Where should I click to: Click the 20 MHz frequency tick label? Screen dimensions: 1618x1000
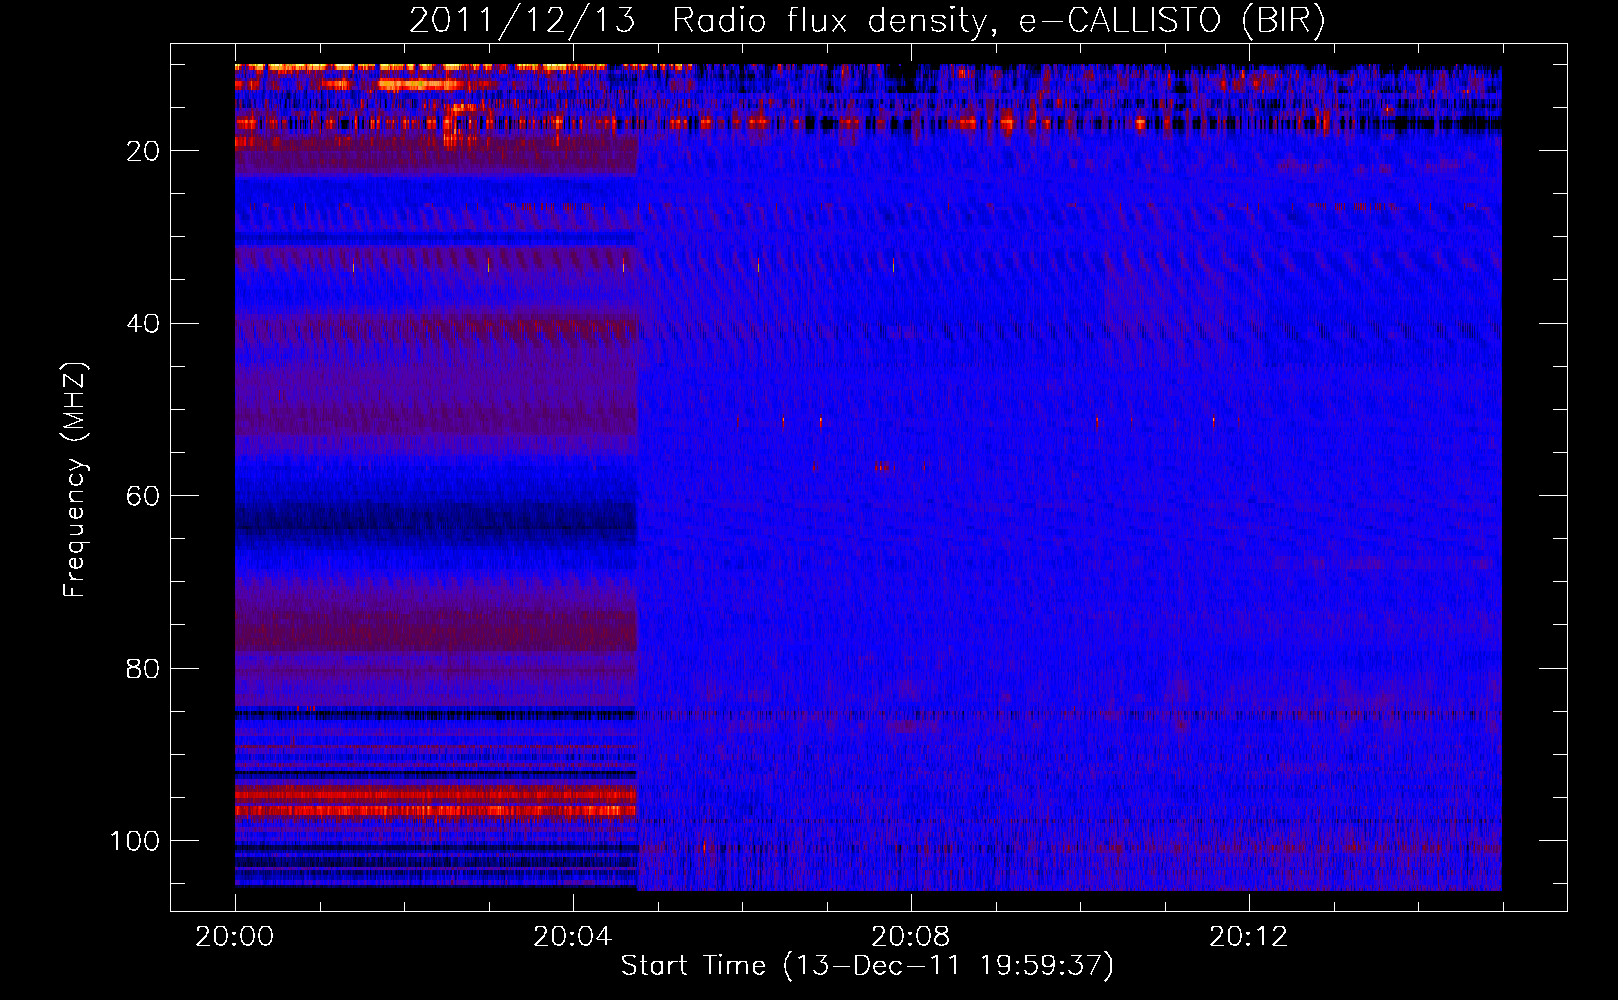144,151
